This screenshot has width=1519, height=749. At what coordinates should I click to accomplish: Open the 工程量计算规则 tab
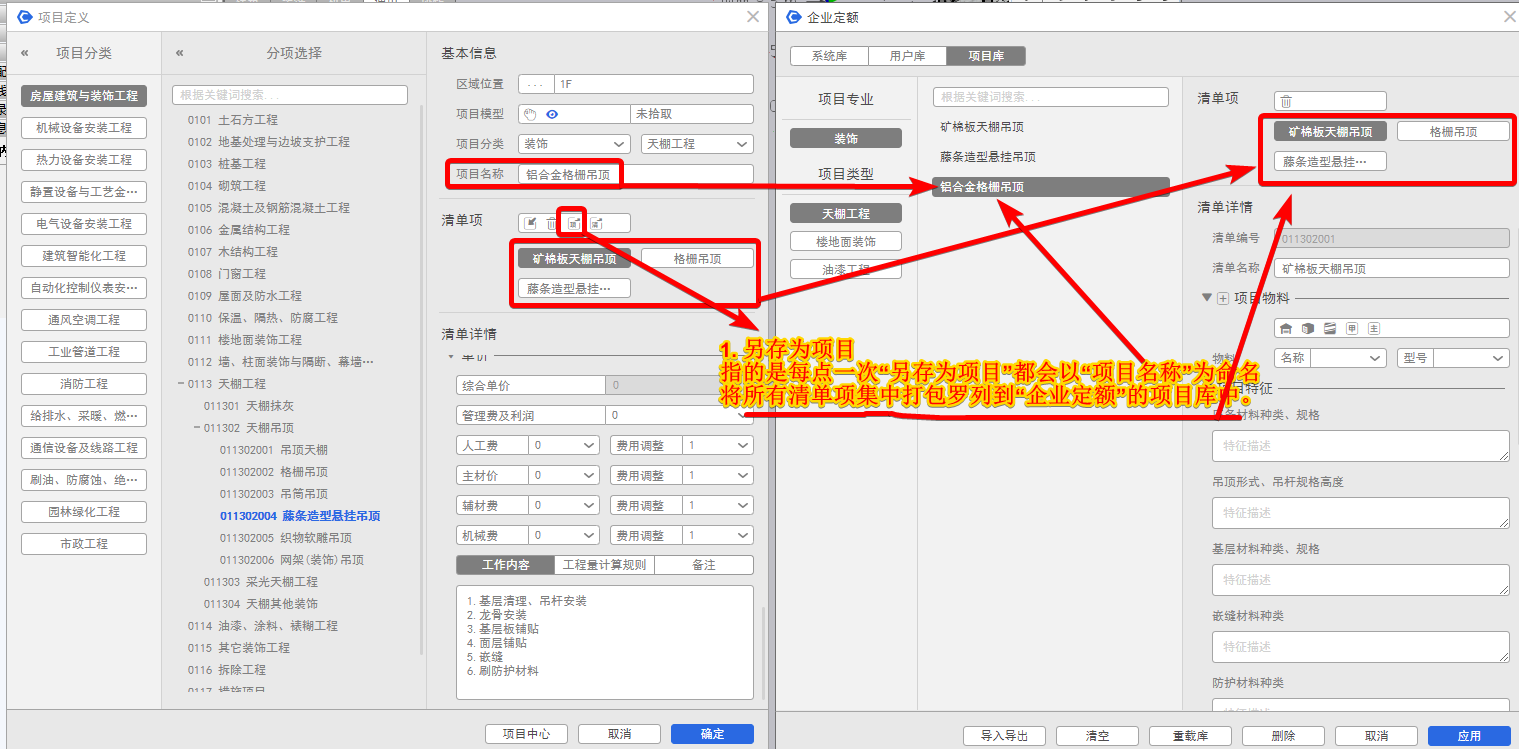(604, 565)
